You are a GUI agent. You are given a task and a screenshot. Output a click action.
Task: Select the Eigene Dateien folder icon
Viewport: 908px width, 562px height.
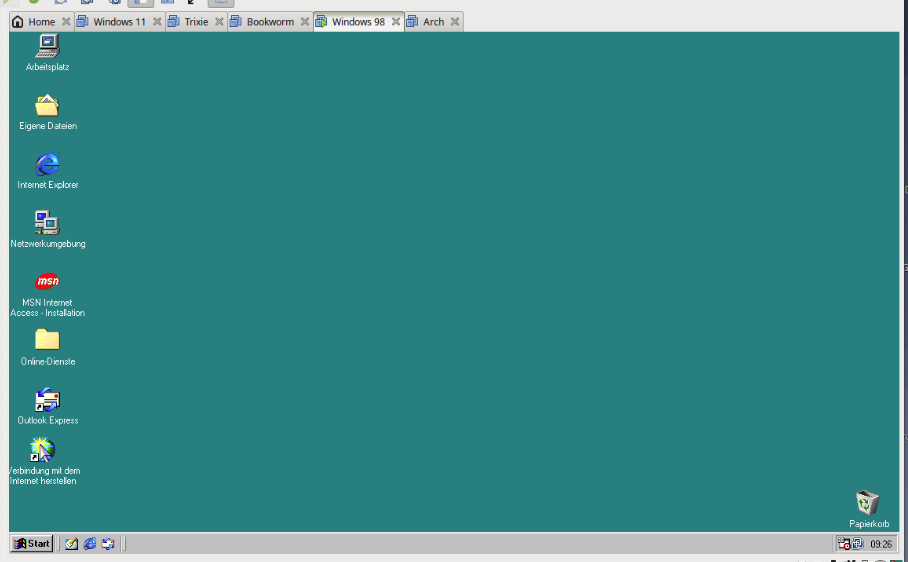point(47,105)
